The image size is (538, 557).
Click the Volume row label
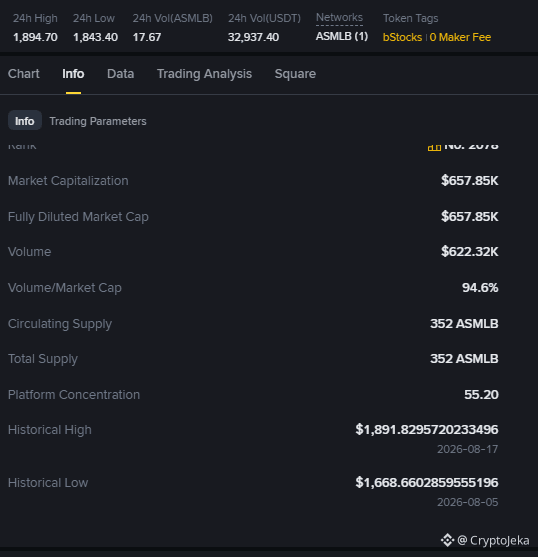pyautogui.click(x=29, y=252)
